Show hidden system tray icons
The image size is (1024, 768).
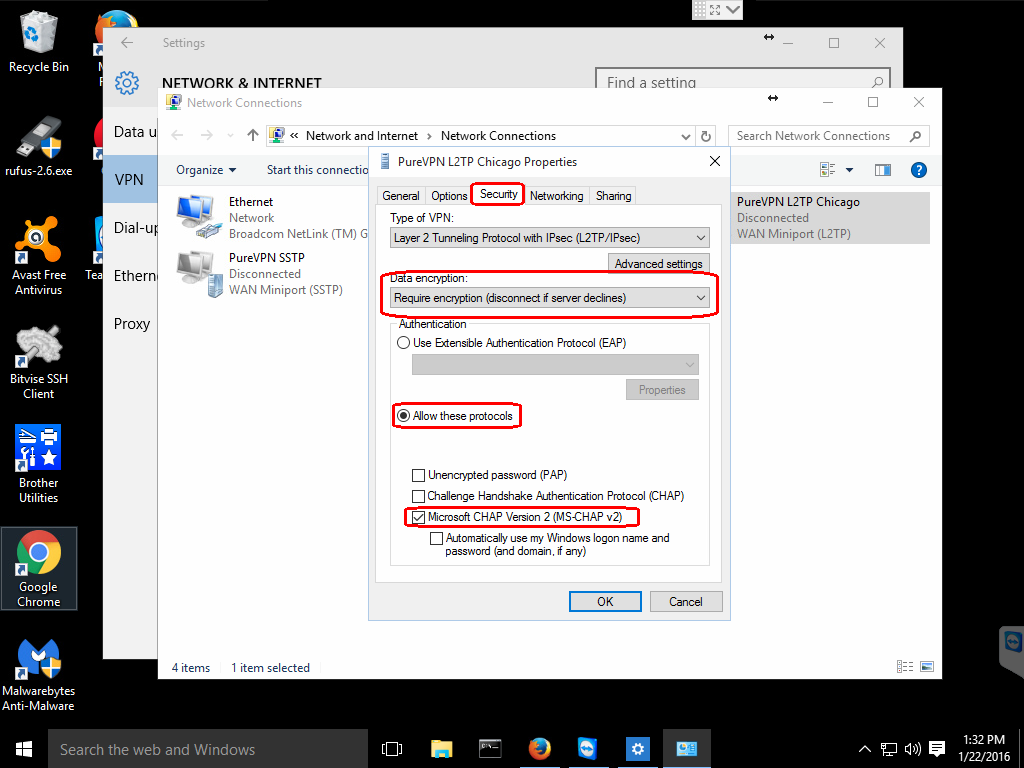click(x=864, y=748)
